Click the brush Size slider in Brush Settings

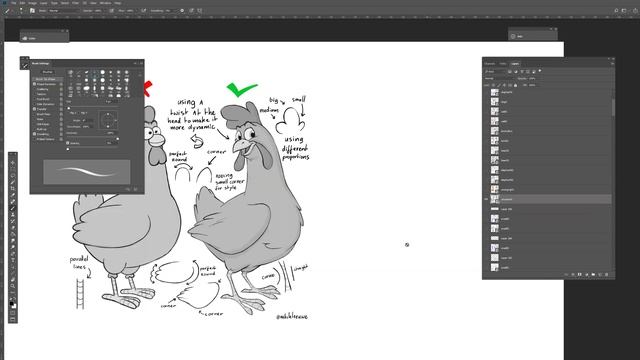(x=93, y=108)
